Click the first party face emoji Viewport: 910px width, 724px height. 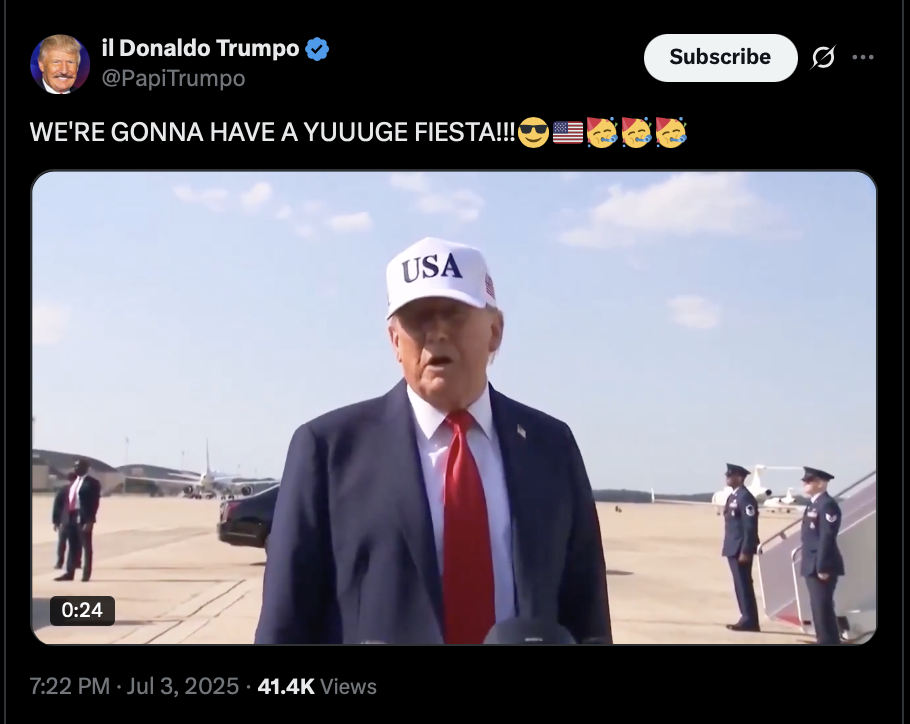click(x=602, y=132)
